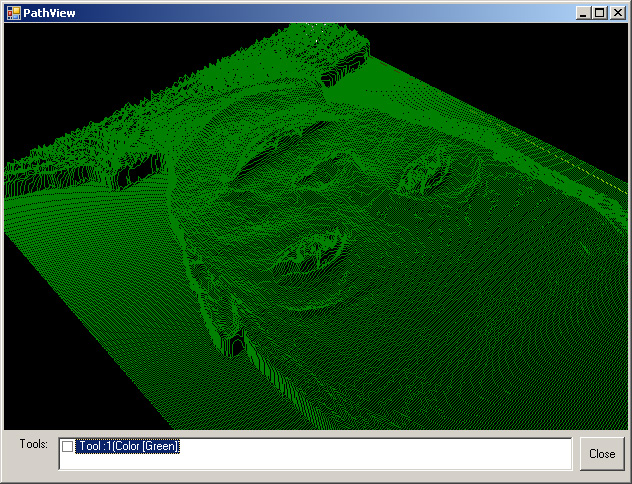Click the flat green toolpath area at bottom-right
632x484 pixels.
[x=540, y=380]
